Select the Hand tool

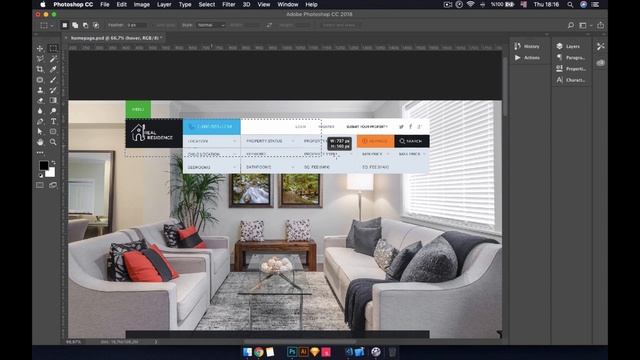(x=40, y=142)
